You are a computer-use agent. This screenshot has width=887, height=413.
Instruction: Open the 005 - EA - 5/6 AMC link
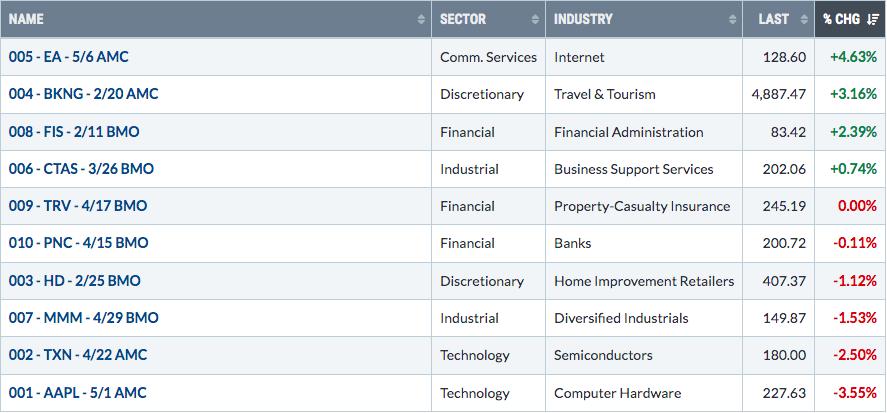point(68,57)
